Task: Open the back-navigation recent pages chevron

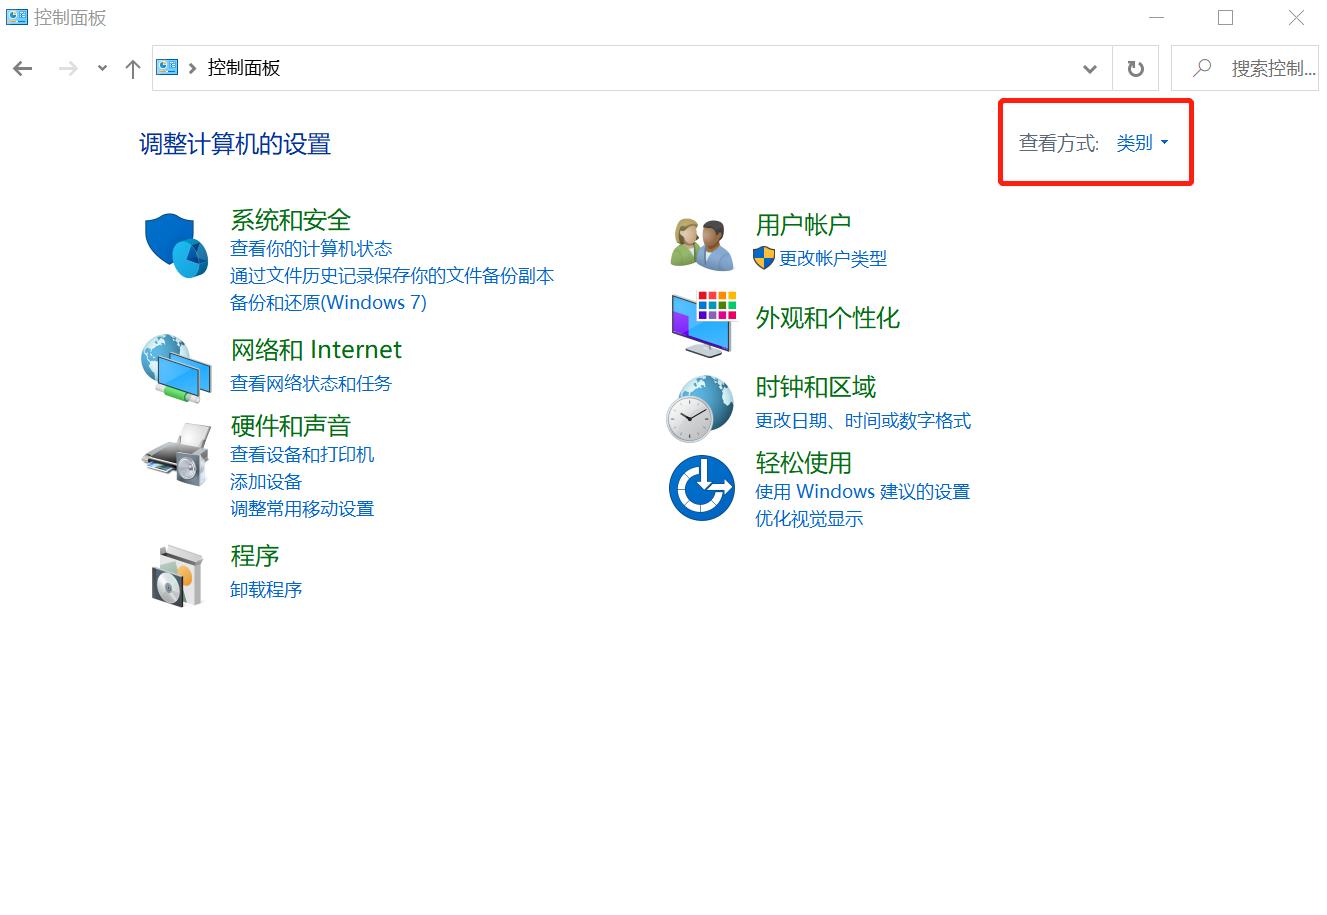Action: tap(101, 68)
